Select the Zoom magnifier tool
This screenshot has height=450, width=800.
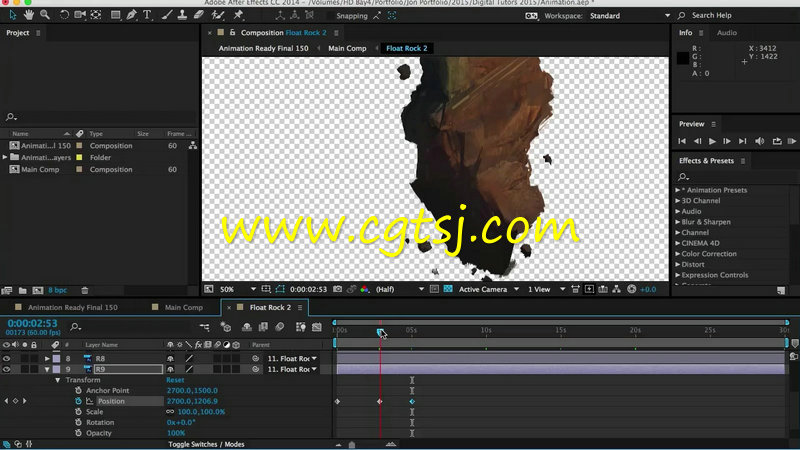click(x=45, y=15)
